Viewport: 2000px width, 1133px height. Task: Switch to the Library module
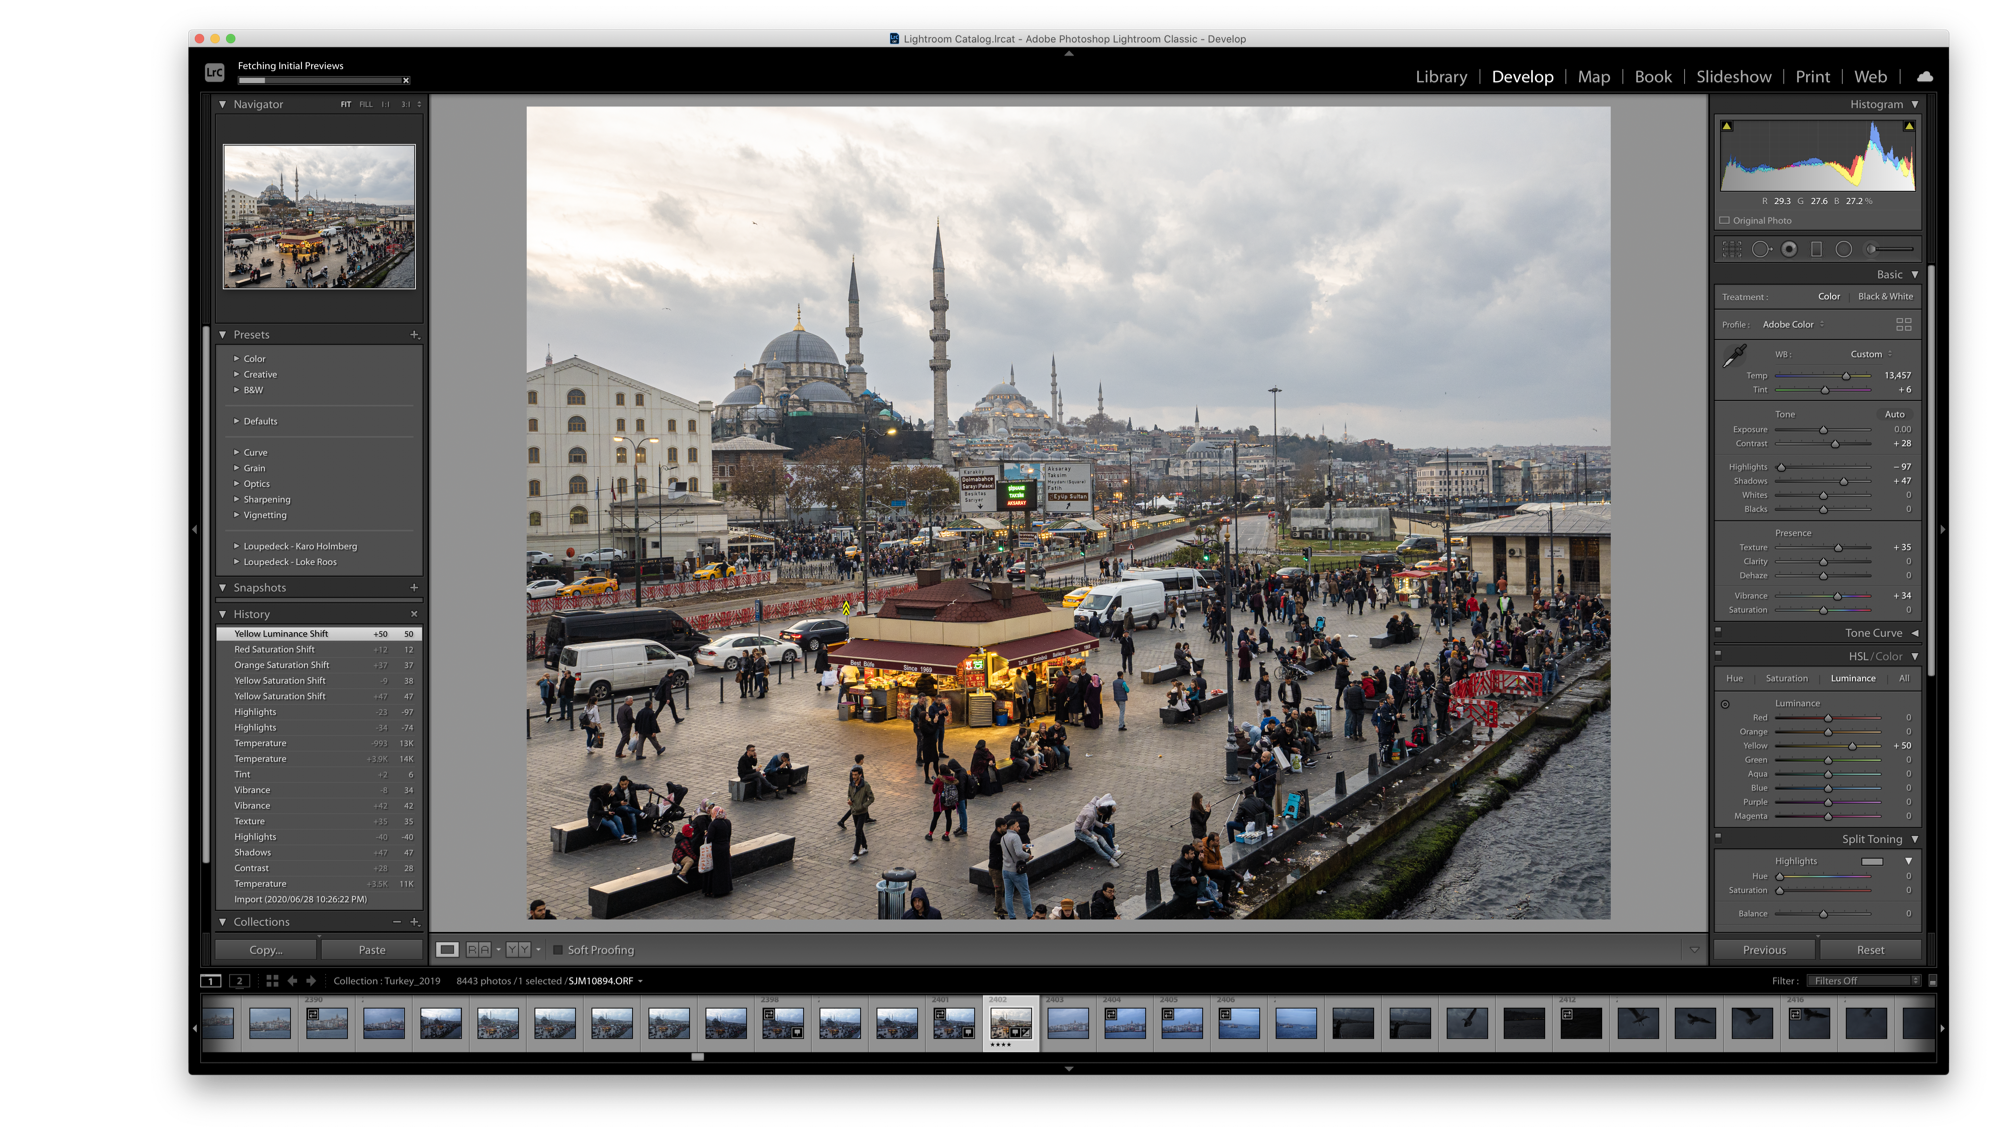click(1440, 77)
